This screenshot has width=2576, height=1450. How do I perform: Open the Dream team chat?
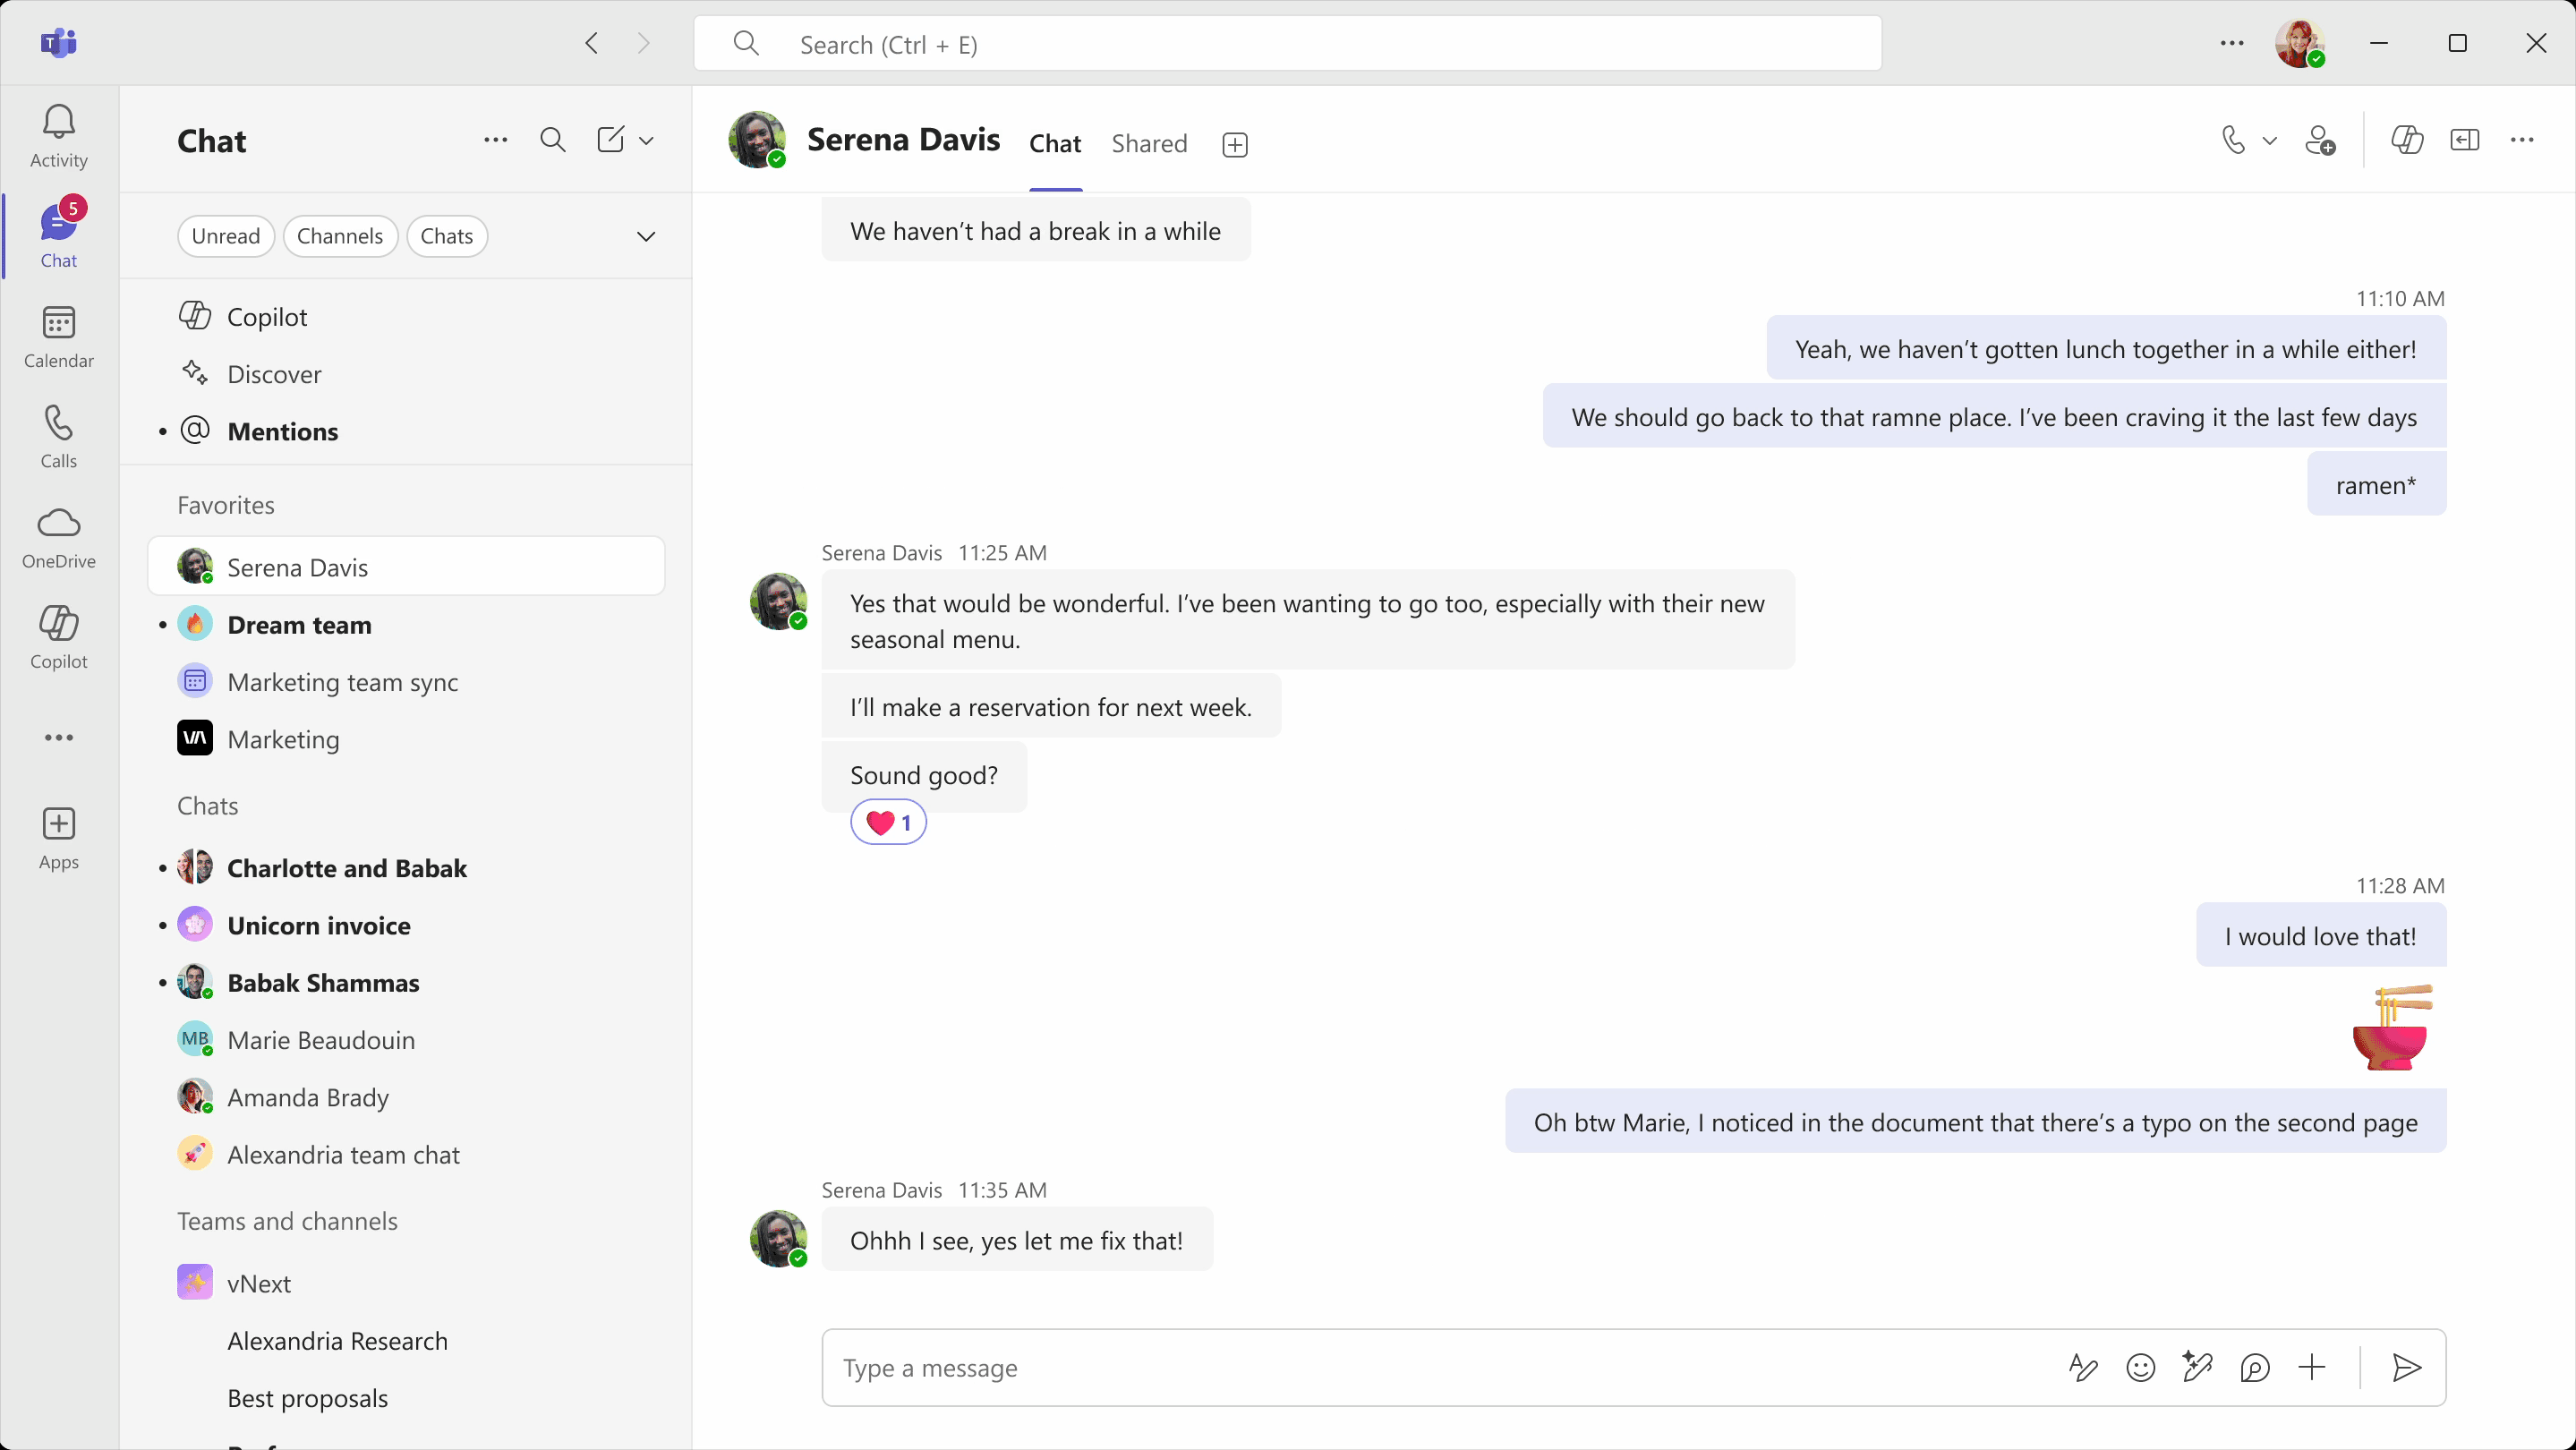tap(406, 625)
